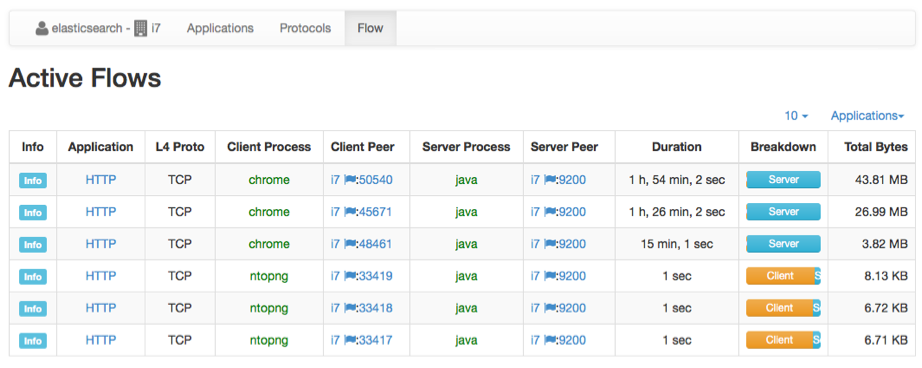Click flag icon in client peer 33418 row
Image resolution: width=922 pixels, height=368 pixels.
[350, 308]
